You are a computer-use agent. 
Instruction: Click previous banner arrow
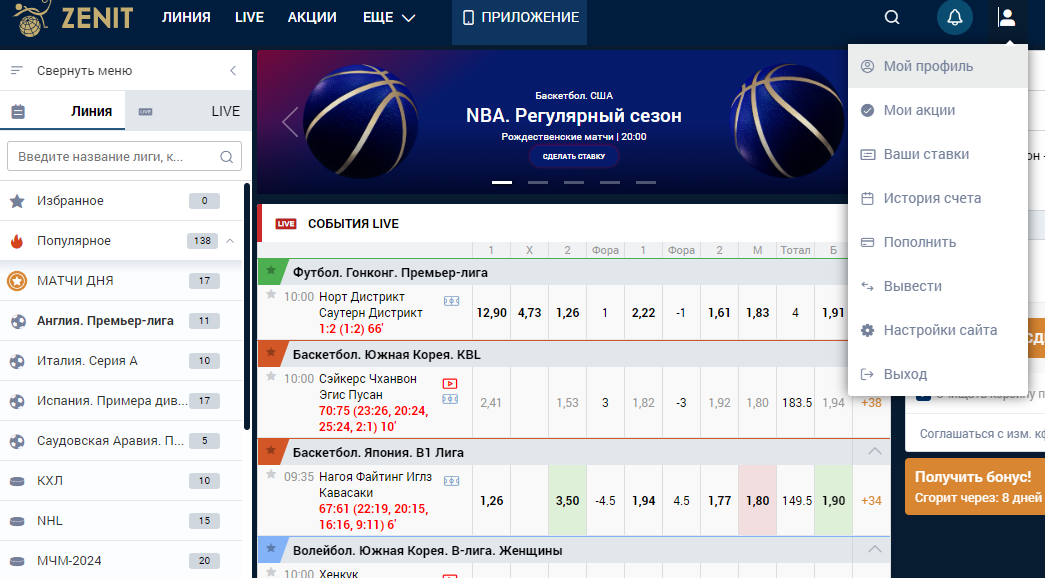(290, 122)
